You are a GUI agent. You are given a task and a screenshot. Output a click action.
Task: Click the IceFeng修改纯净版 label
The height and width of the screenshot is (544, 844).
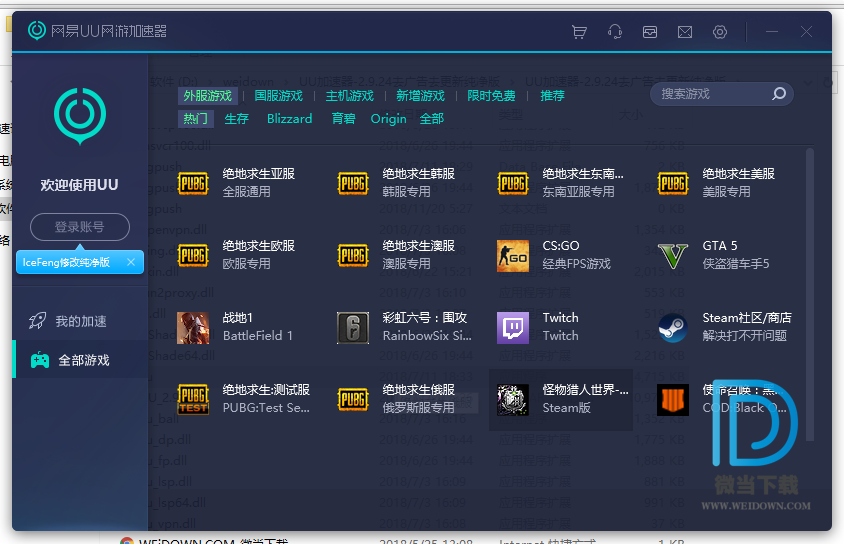pyautogui.click(x=66, y=262)
